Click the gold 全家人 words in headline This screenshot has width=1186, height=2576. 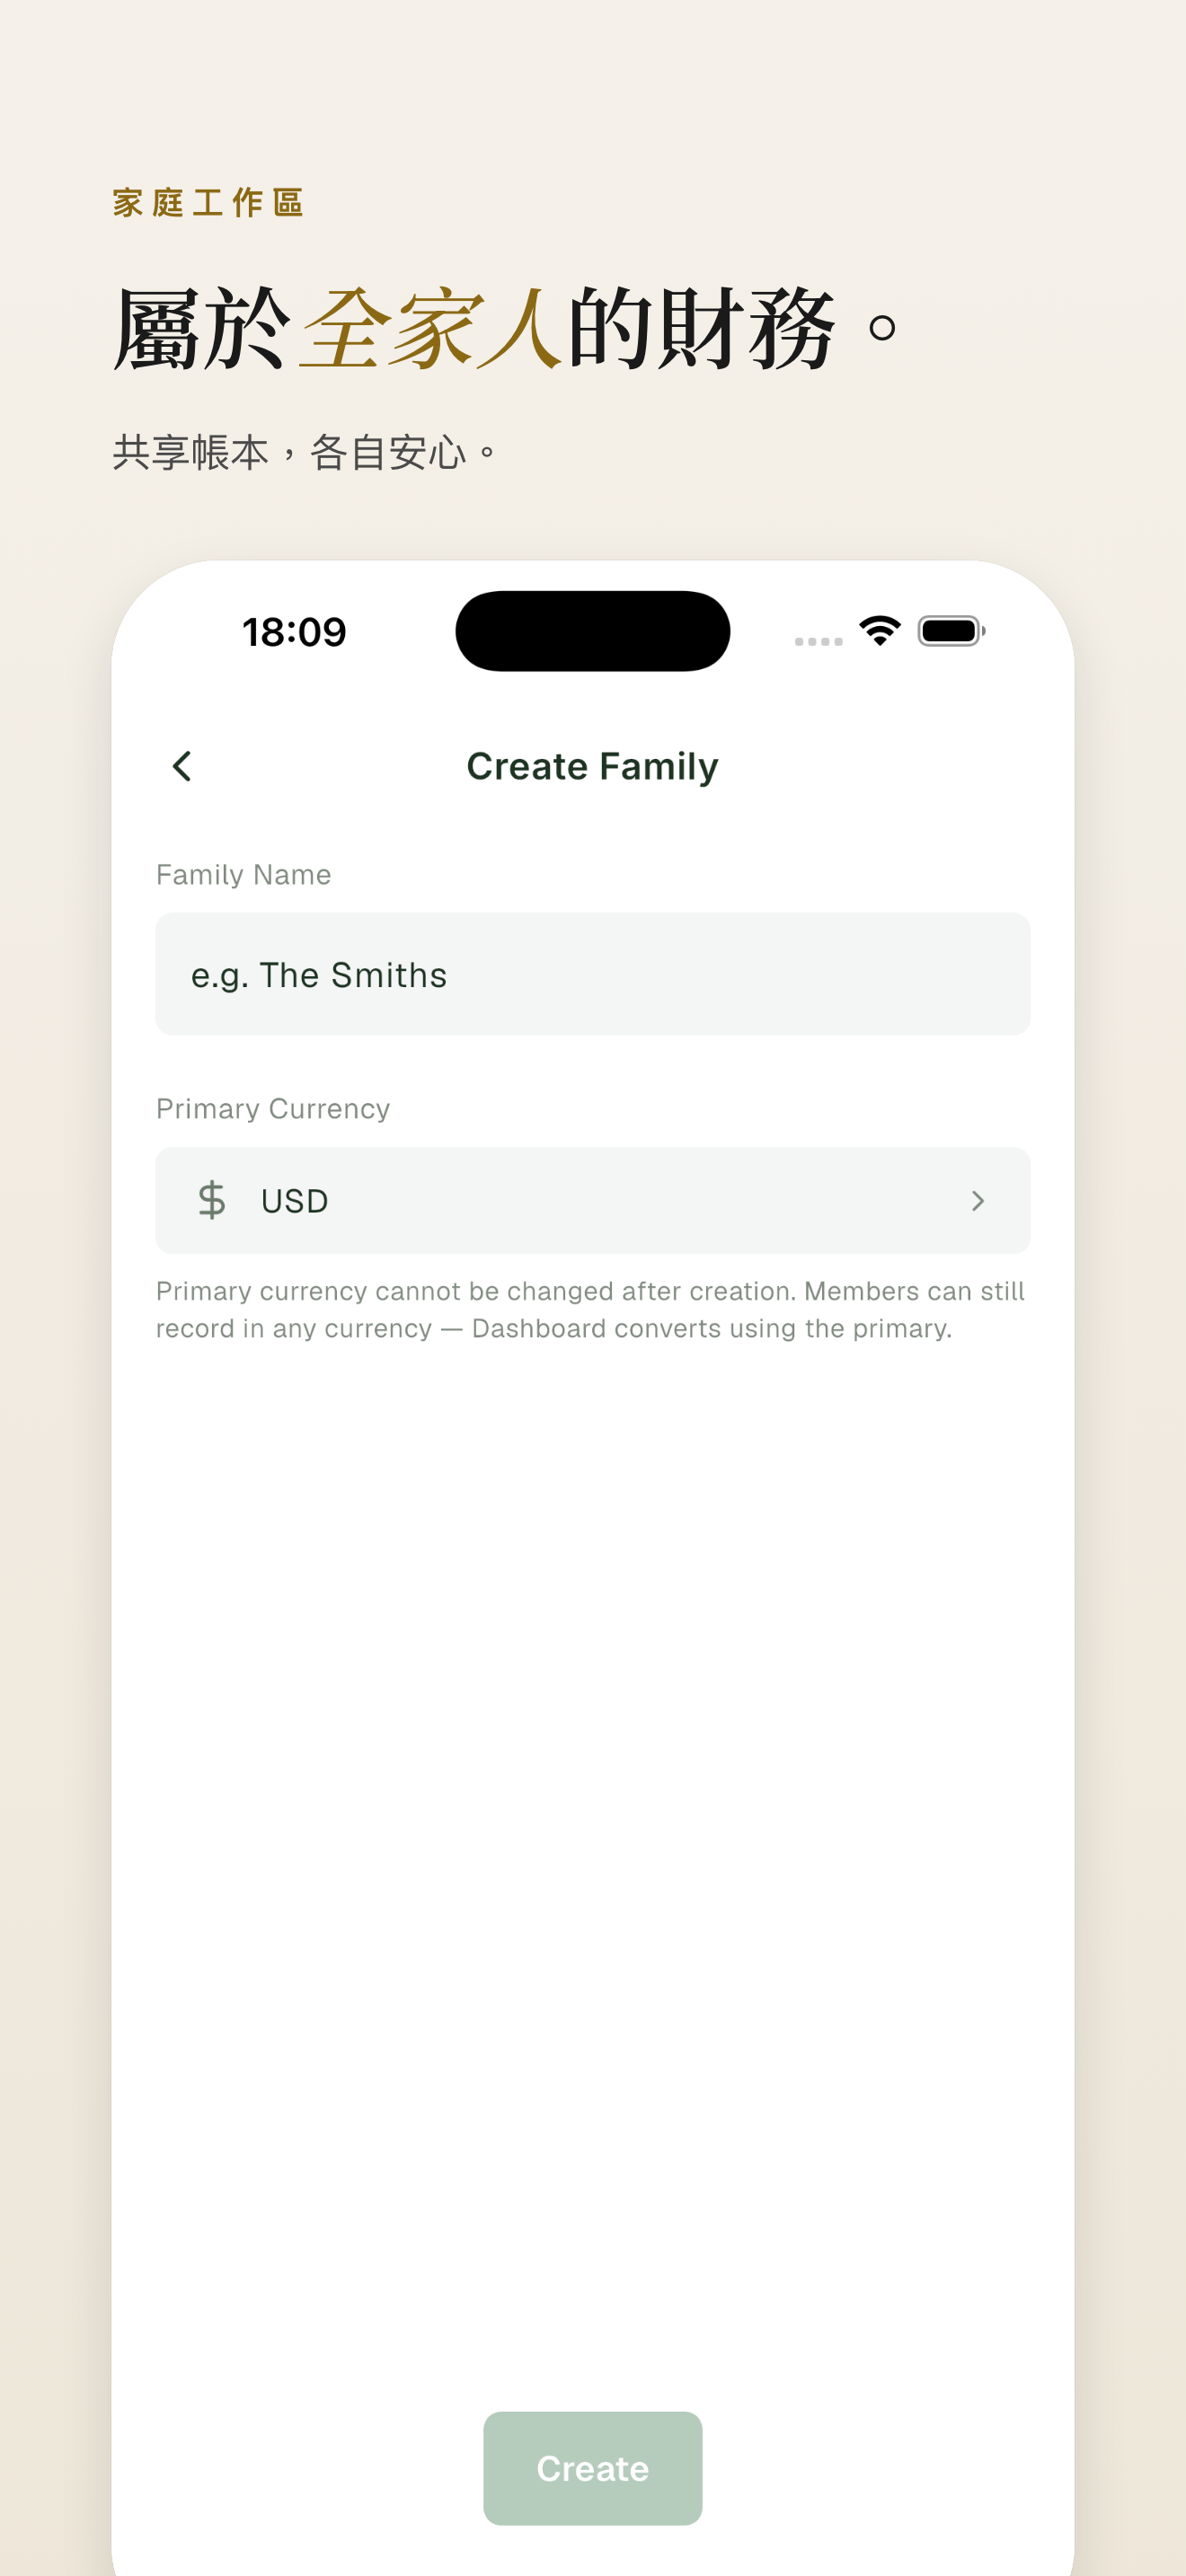[x=430, y=329]
